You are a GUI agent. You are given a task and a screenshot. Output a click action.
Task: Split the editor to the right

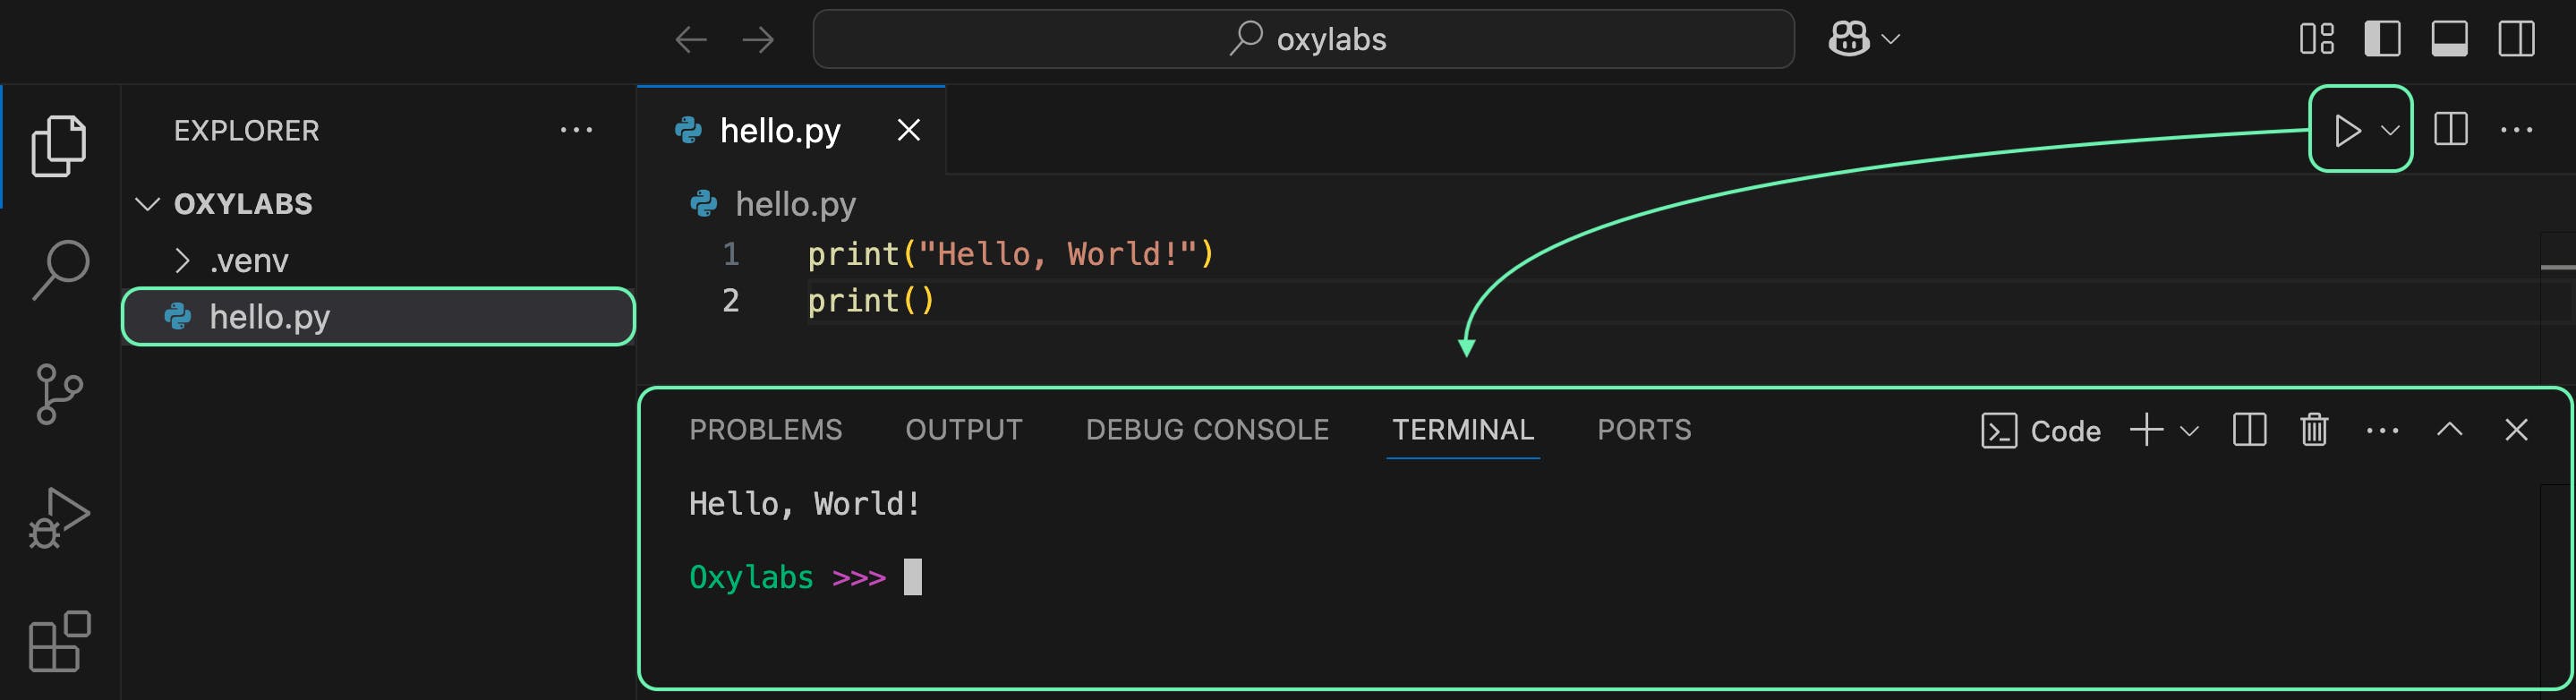pos(2450,130)
